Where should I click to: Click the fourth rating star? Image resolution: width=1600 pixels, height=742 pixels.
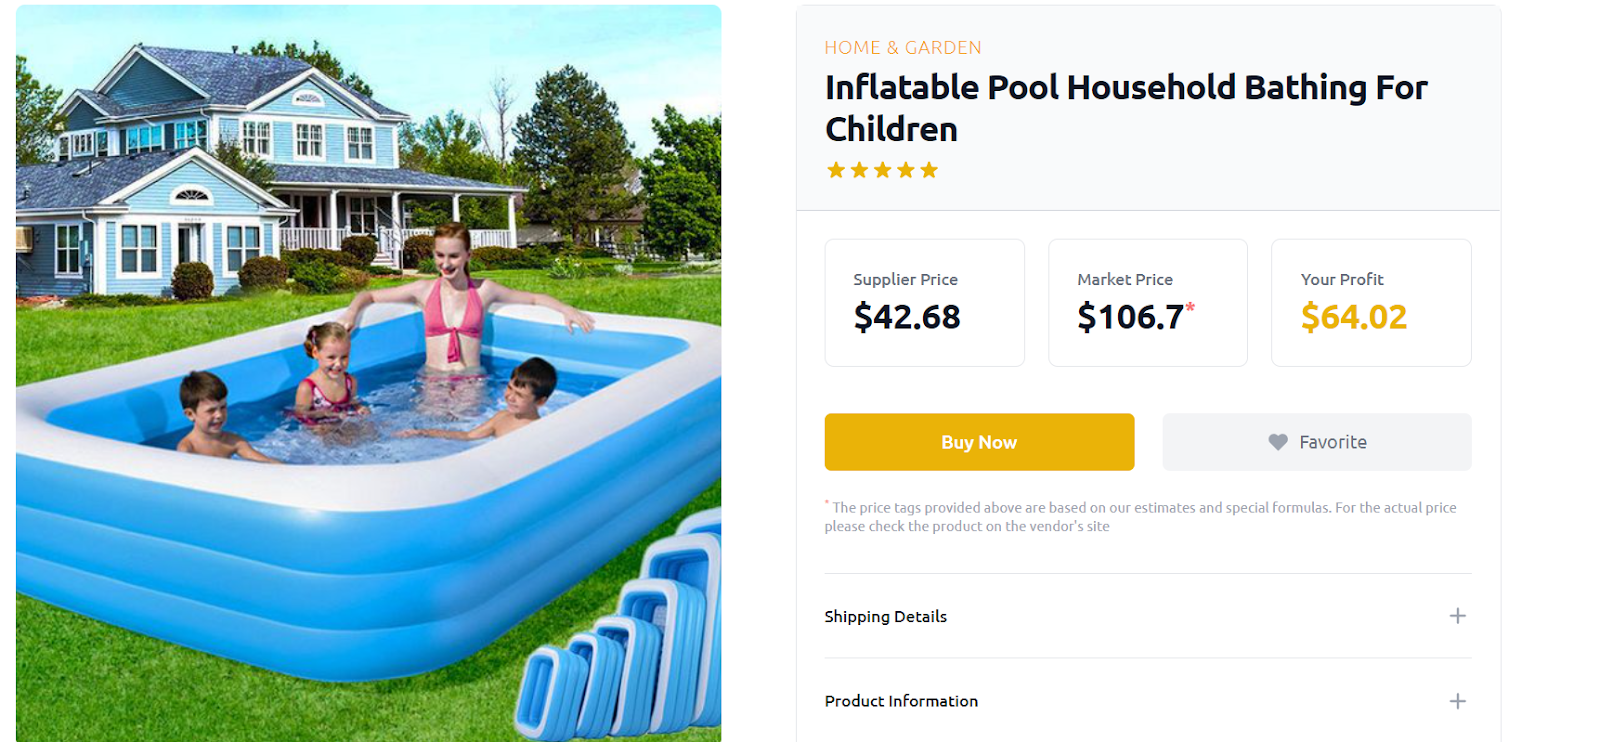coord(906,170)
